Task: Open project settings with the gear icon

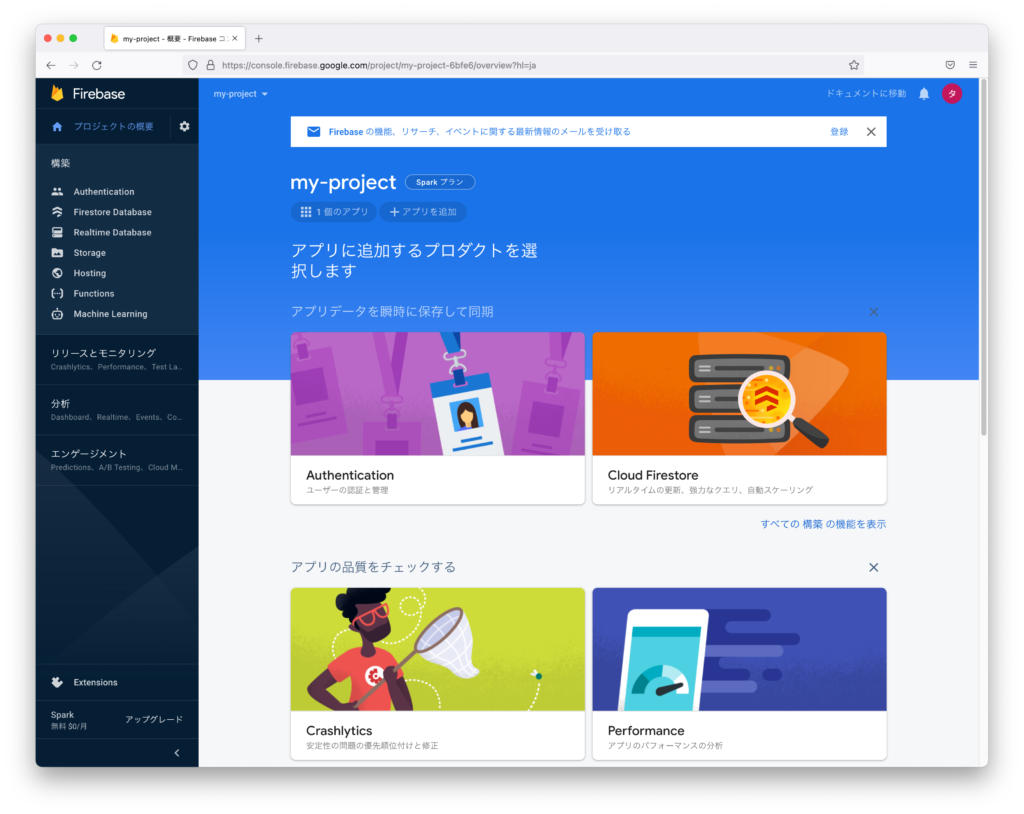Action: (x=184, y=127)
